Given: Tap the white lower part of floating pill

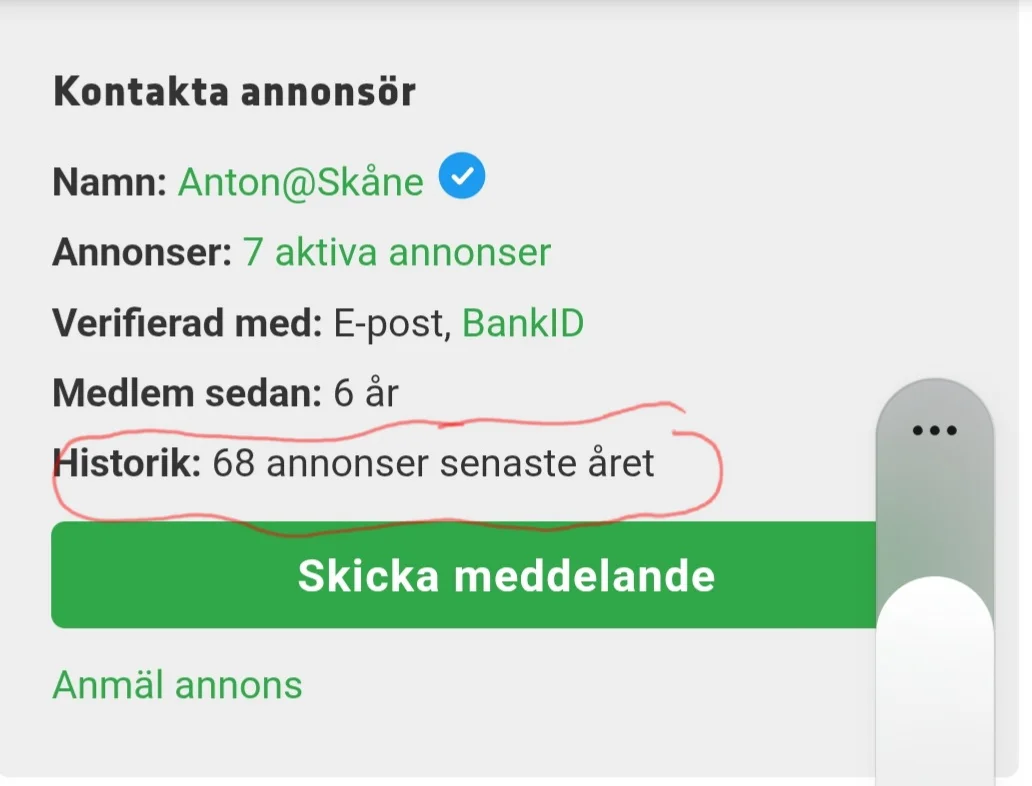Looking at the screenshot, I should 935,680.
